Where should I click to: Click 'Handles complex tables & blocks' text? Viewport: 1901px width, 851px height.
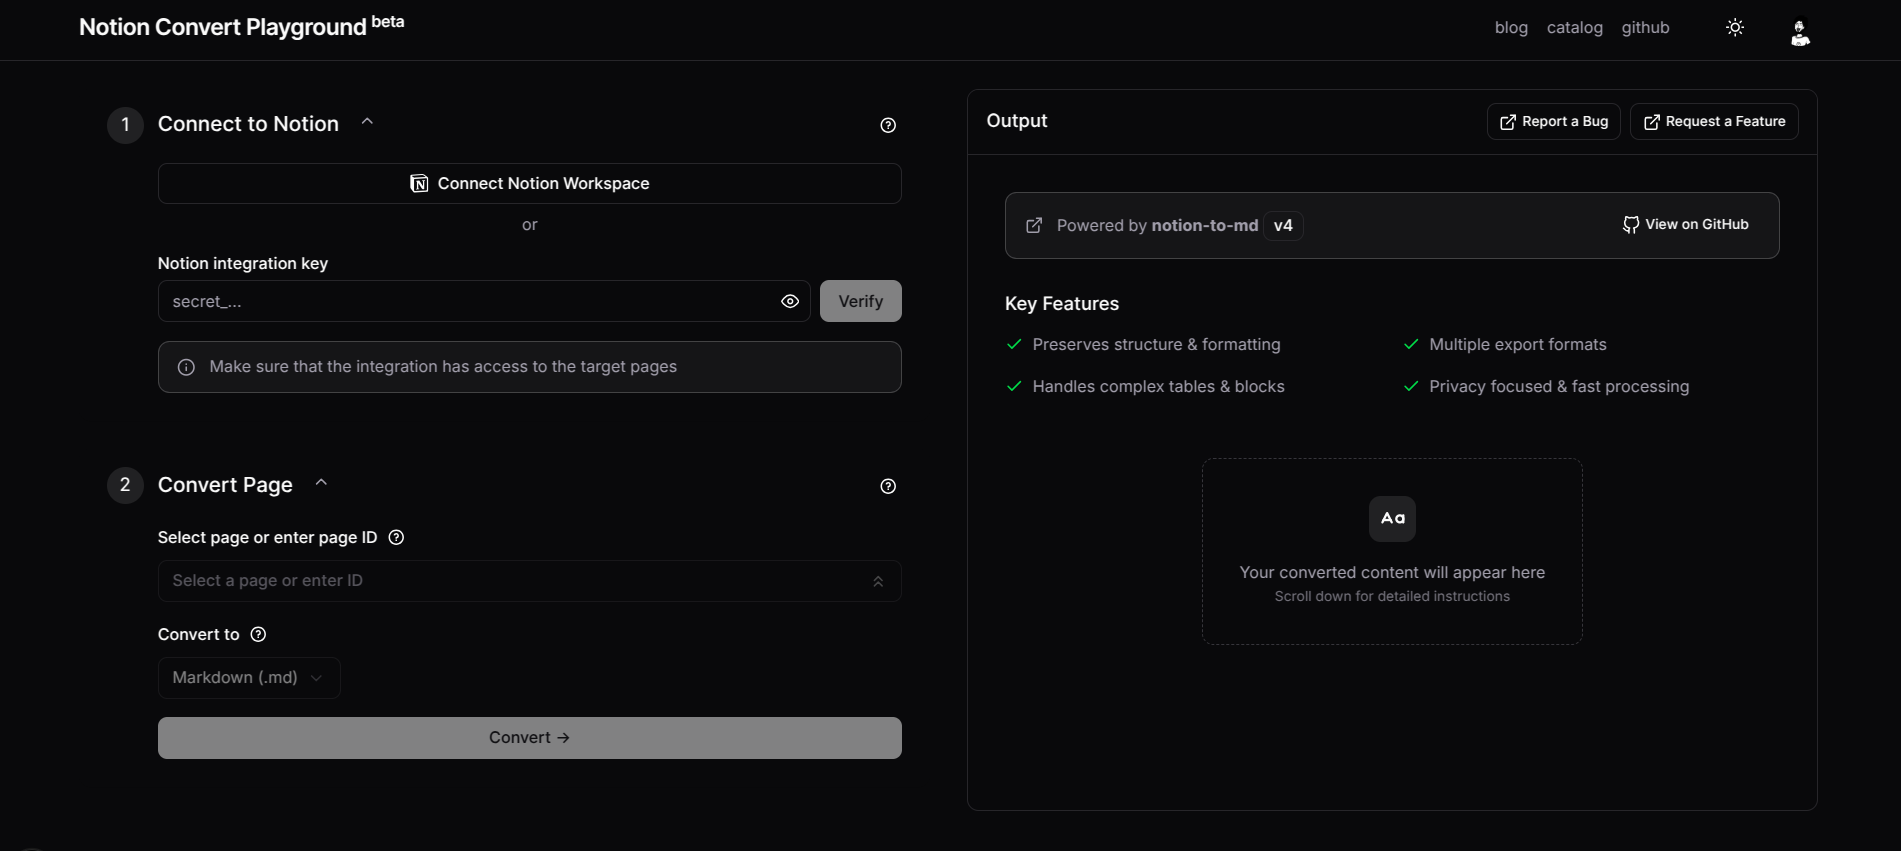click(x=1158, y=386)
